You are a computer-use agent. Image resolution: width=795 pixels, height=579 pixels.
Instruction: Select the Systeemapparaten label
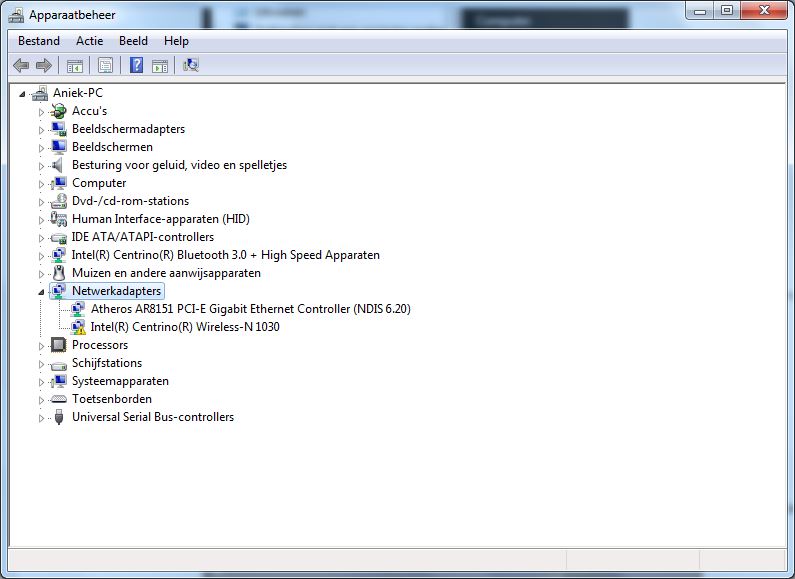click(x=120, y=381)
